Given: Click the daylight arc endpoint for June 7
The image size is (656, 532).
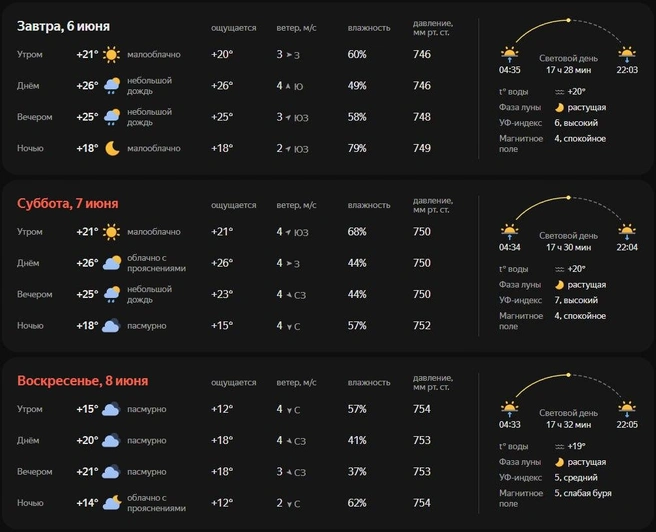Looking at the screenshot, I should (x=568, y=197).
